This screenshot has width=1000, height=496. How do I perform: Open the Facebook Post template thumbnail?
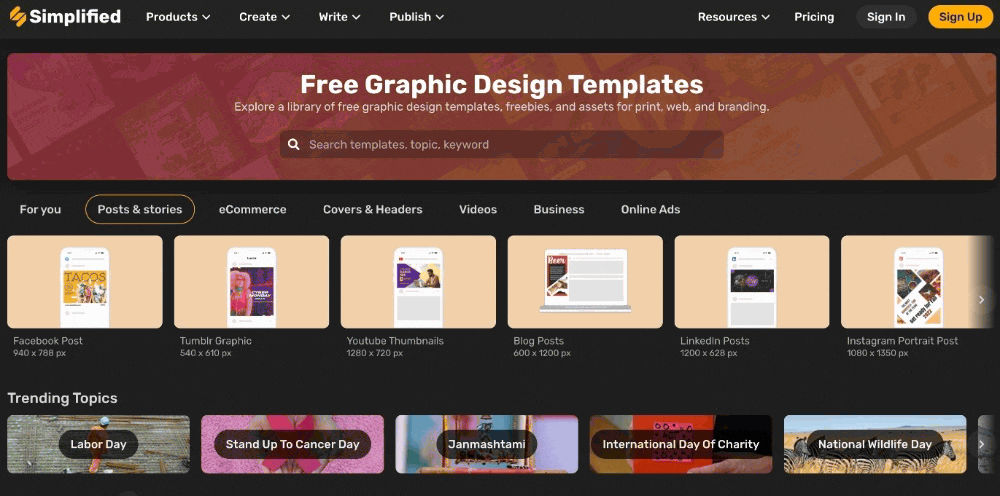click(x=85, y=282)
